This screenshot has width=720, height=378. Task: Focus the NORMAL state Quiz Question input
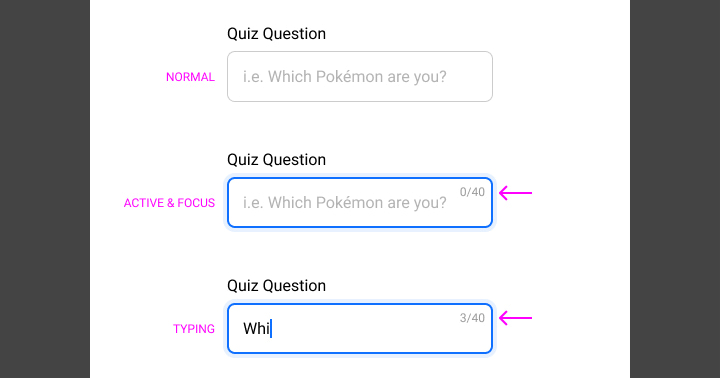pyautogui.click(x=360, y=76)
